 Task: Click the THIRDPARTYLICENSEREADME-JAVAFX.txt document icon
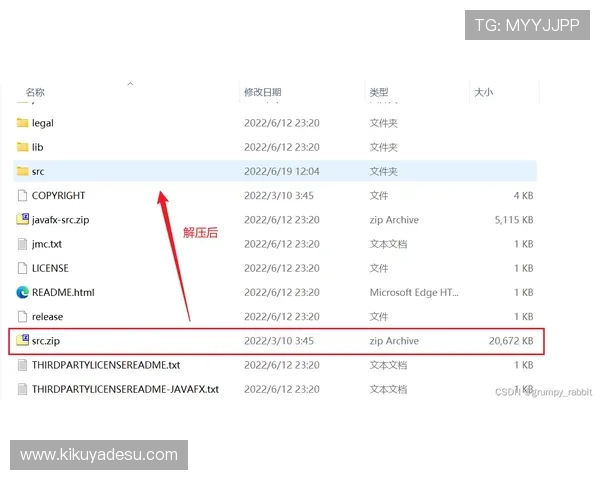point(23,389)
